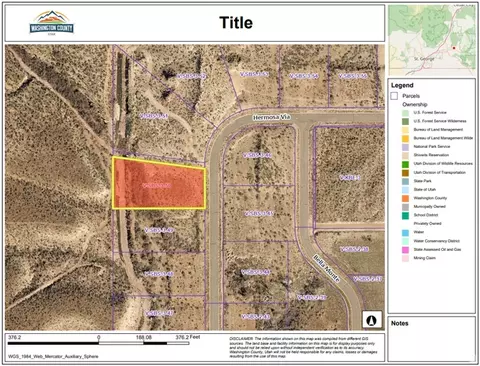Click the Utah Division of Wildlife Resources swatch
This screenshot has height=366, width=480.
click(405, 164)
